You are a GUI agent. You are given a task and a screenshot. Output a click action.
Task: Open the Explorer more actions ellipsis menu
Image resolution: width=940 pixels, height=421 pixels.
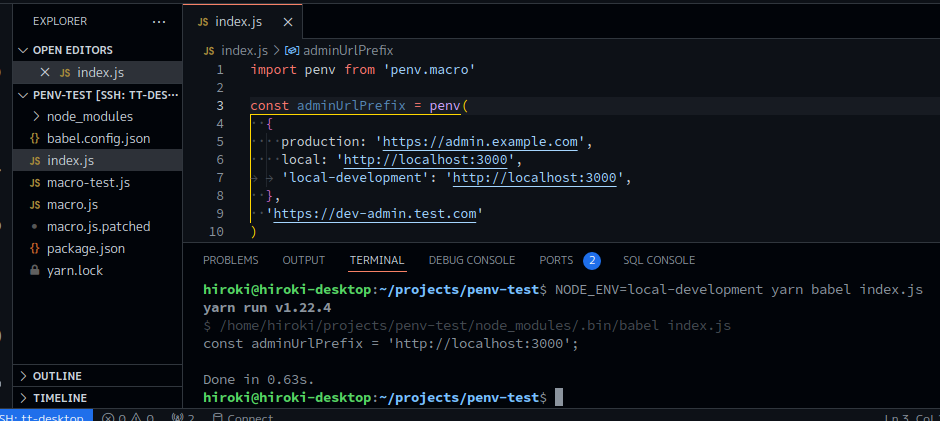pyautogui.click(x=159, y=20)
